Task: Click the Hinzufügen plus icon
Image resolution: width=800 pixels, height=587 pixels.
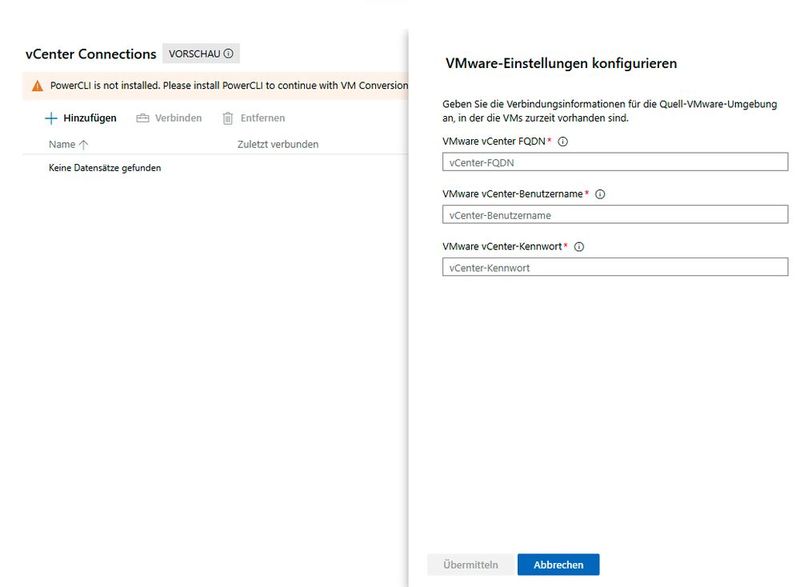Action: pos(51,118)
